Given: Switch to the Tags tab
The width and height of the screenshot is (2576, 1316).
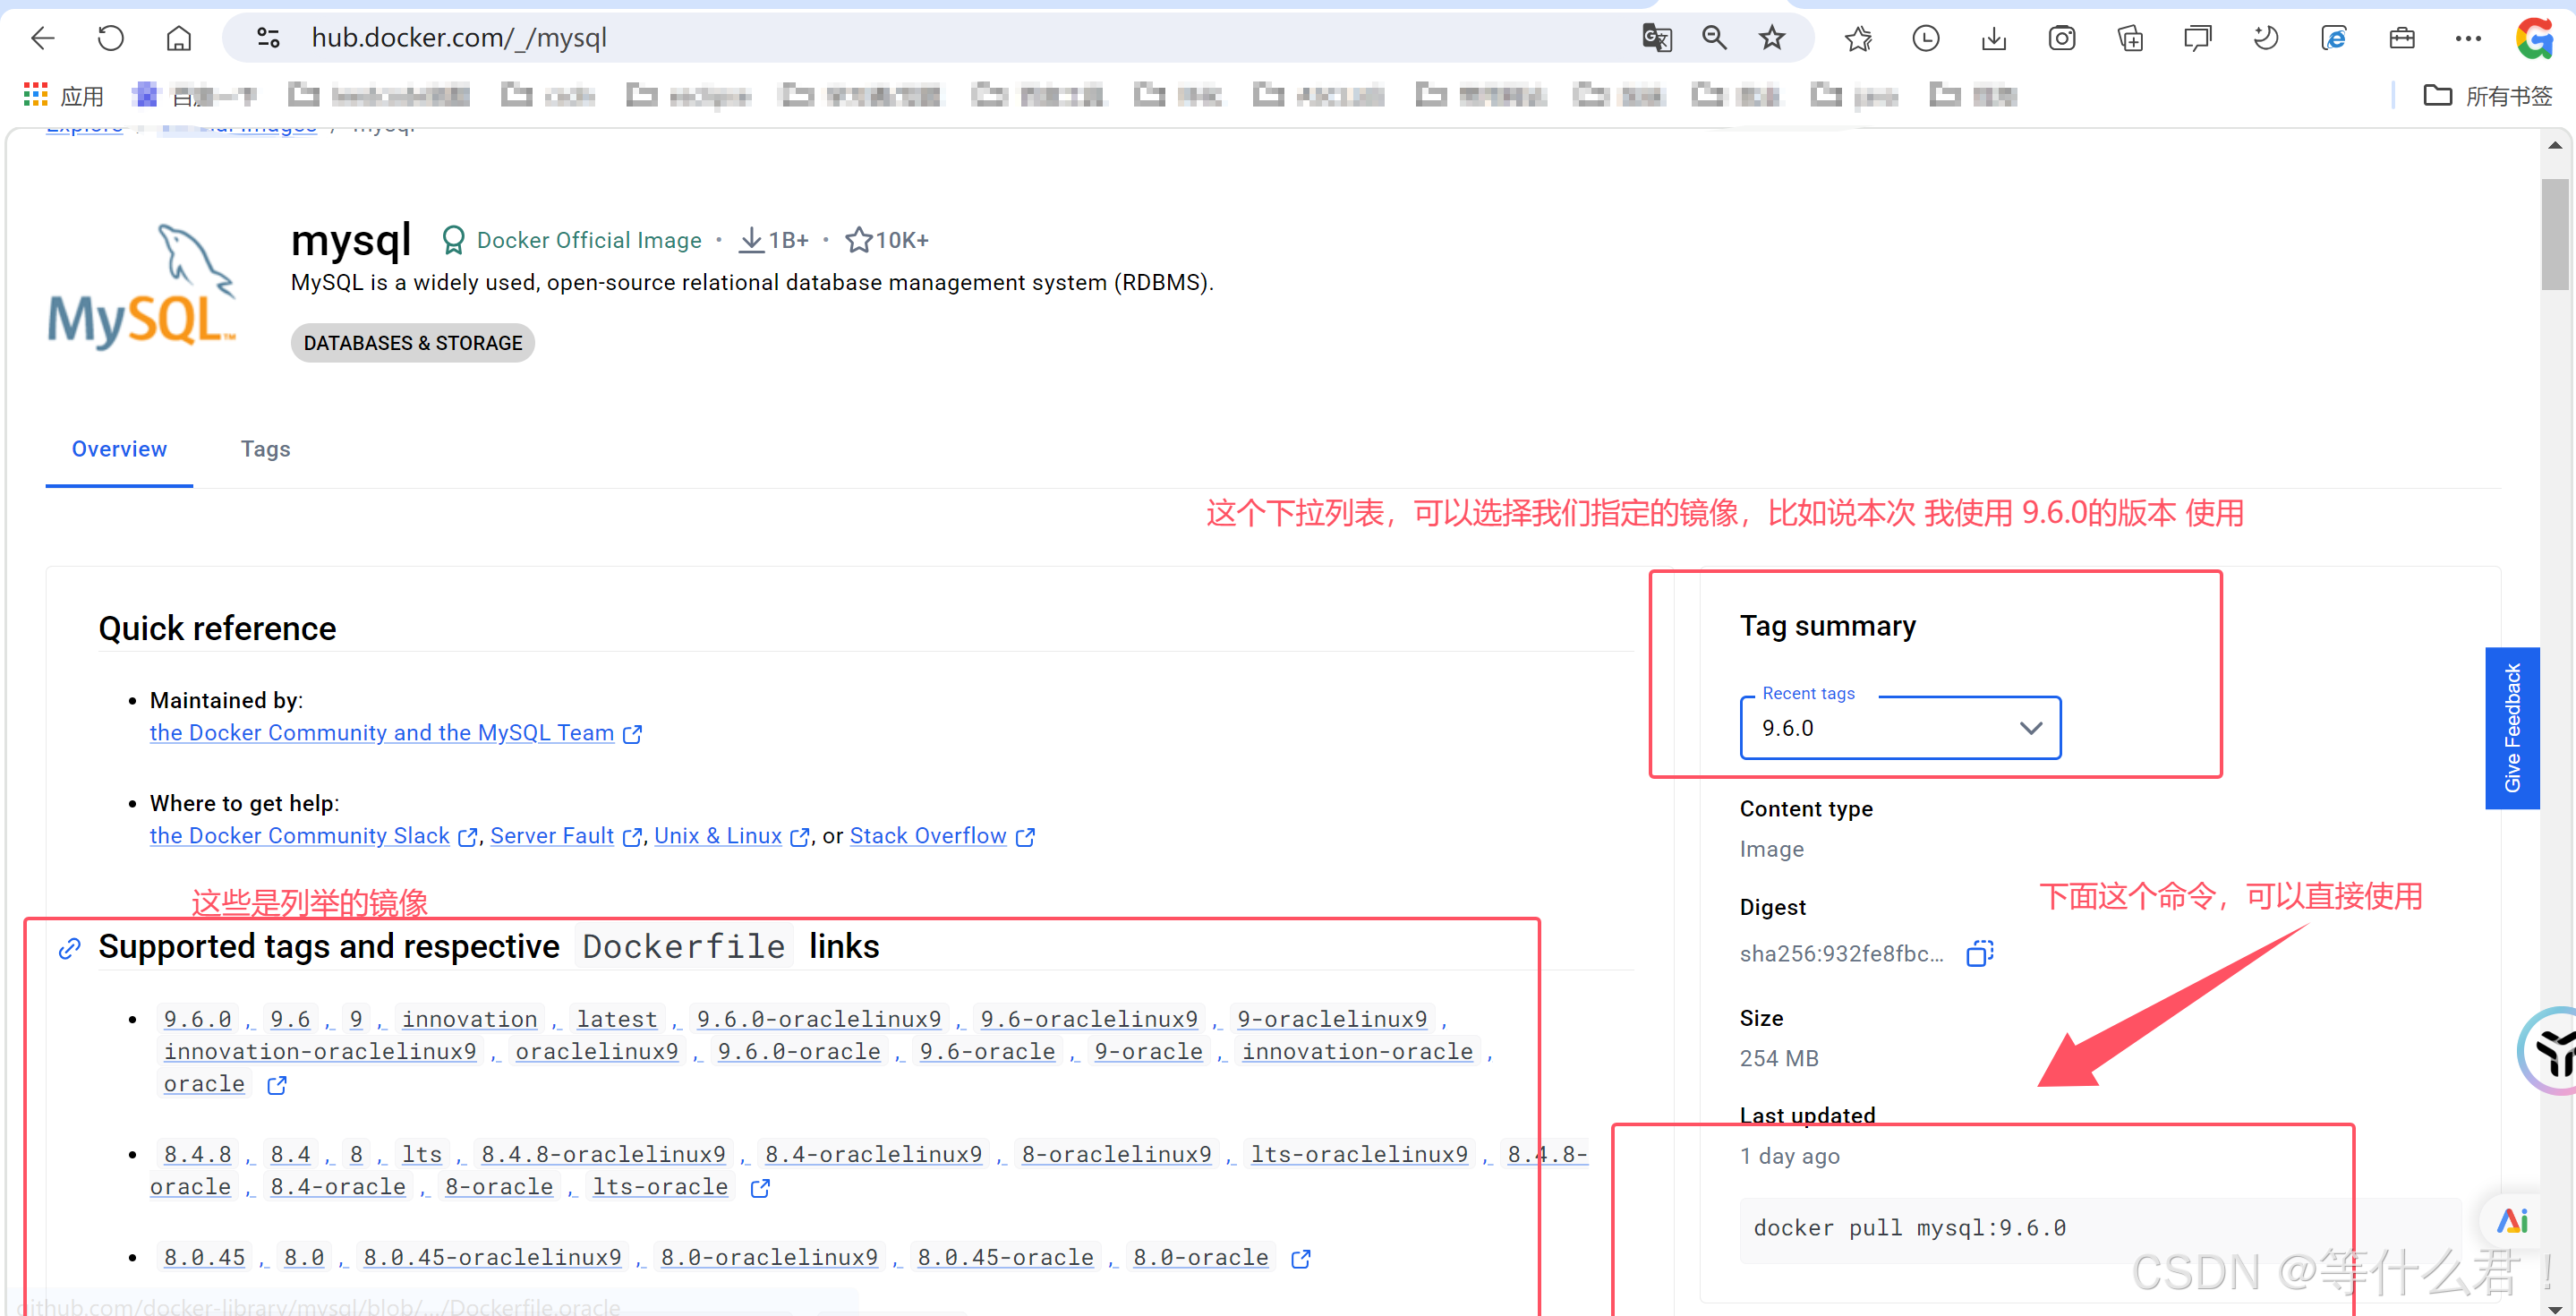Looking at the screenshot, I should click(265, 449).
